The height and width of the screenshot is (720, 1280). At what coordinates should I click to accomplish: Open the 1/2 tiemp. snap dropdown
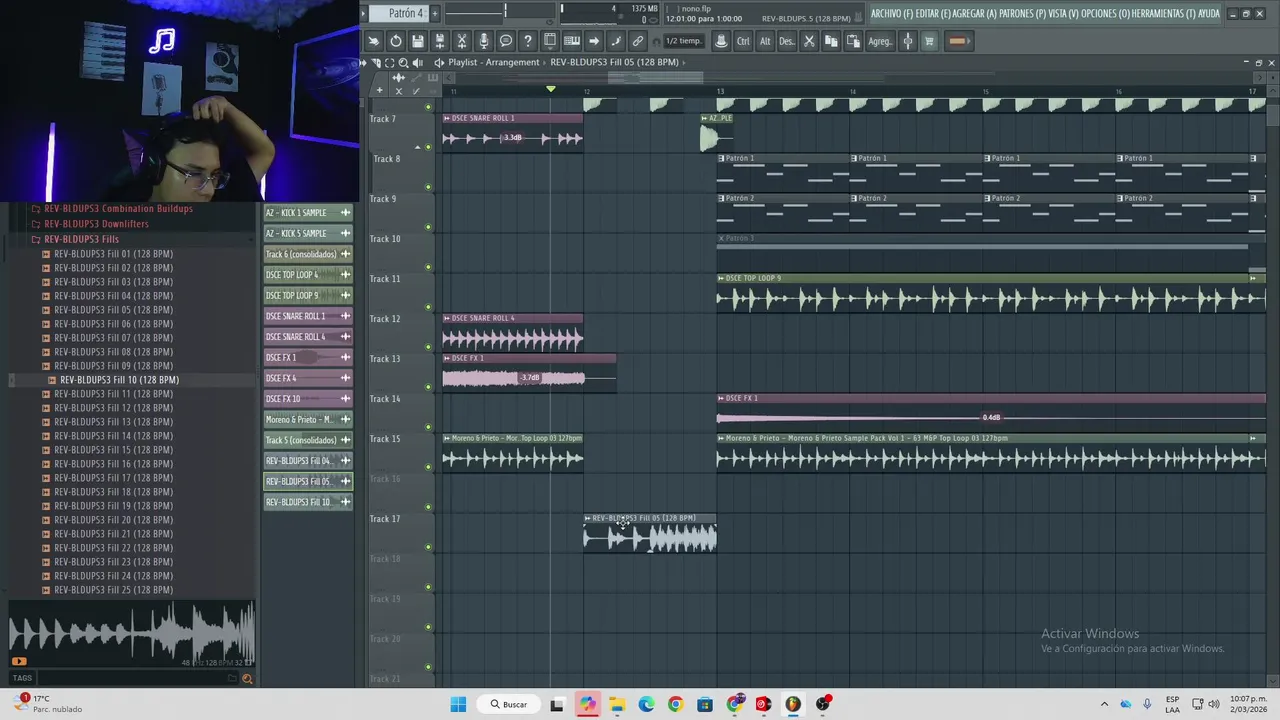tap(685, 41)
